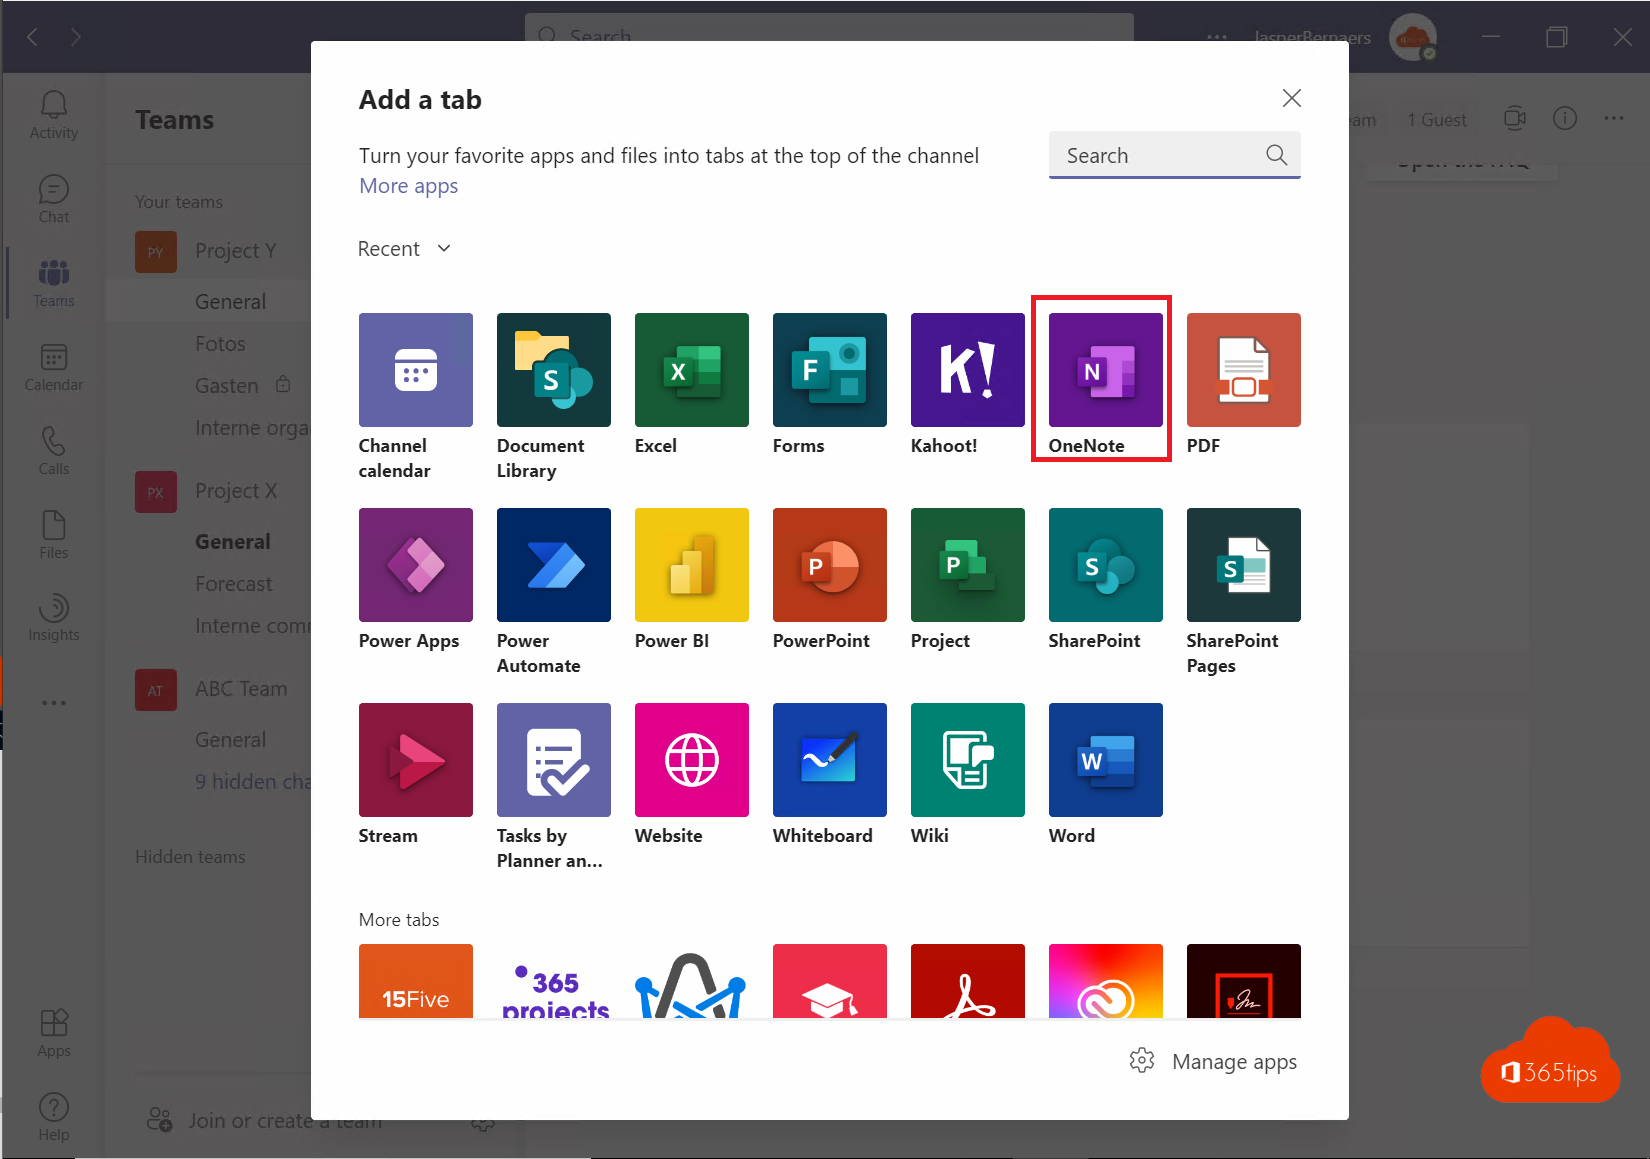Open Help in the Teams sidebar

(x=54, y=1117)
